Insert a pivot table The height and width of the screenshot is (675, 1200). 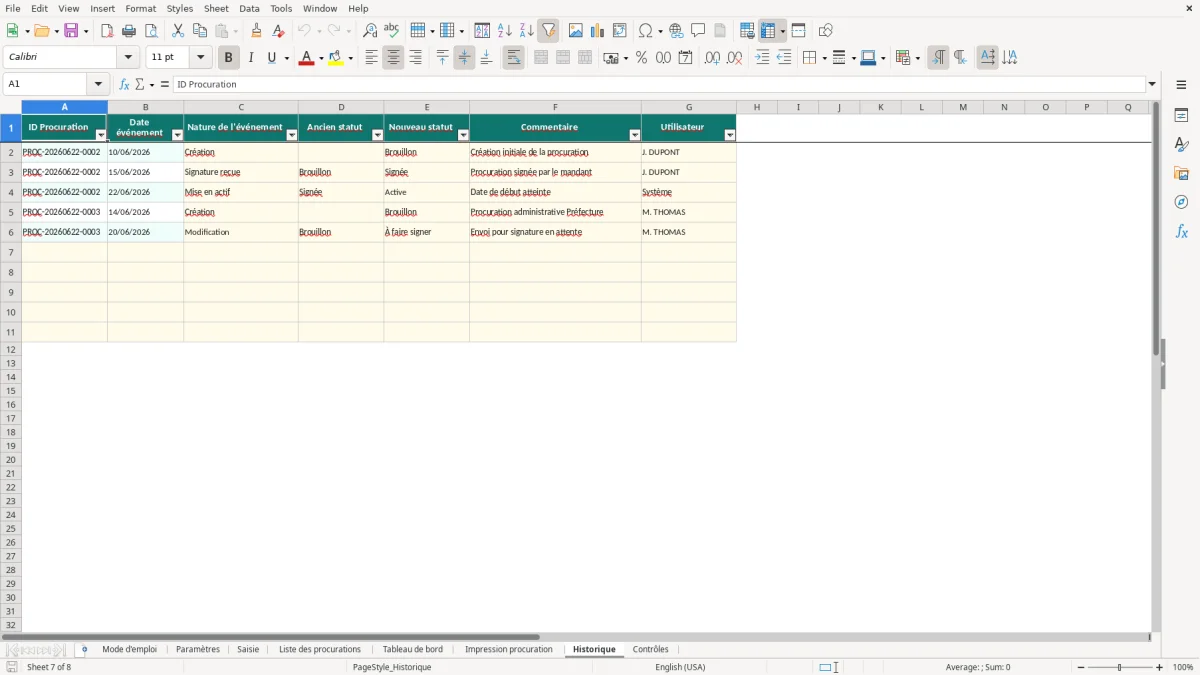coord(620,31)
